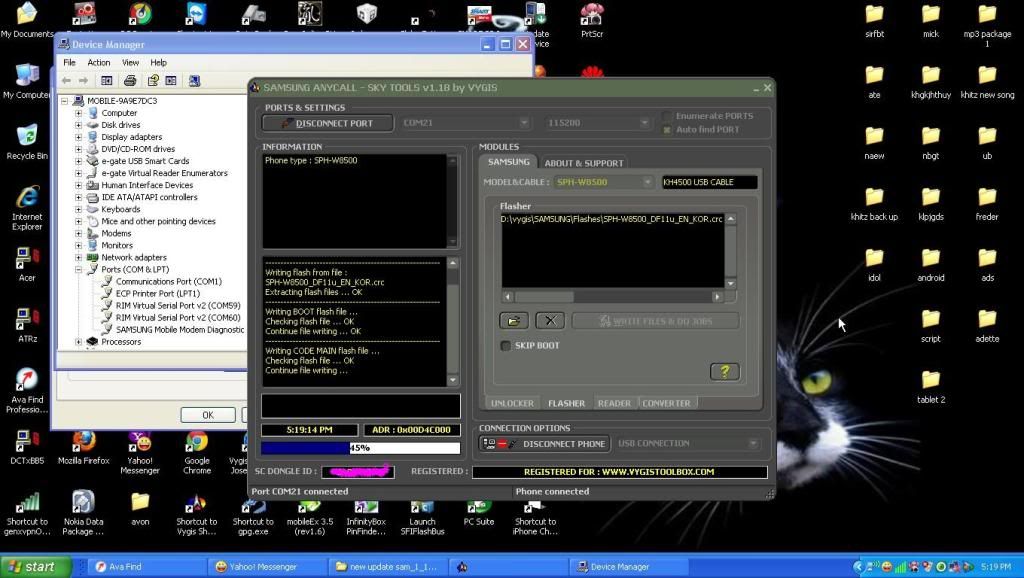This screenshot has width=1024, height=578.
Task: Open Internet Explorer desktop icon
Action: [27, 208]
